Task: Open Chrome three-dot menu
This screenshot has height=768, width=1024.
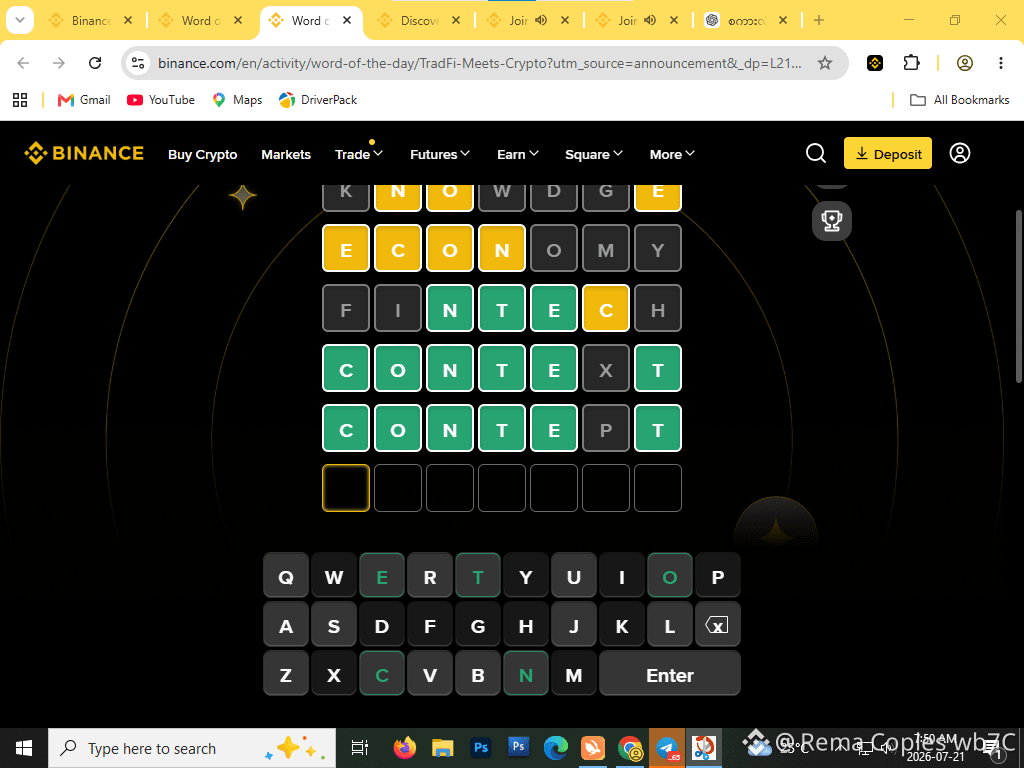Action: point(1000,63)
